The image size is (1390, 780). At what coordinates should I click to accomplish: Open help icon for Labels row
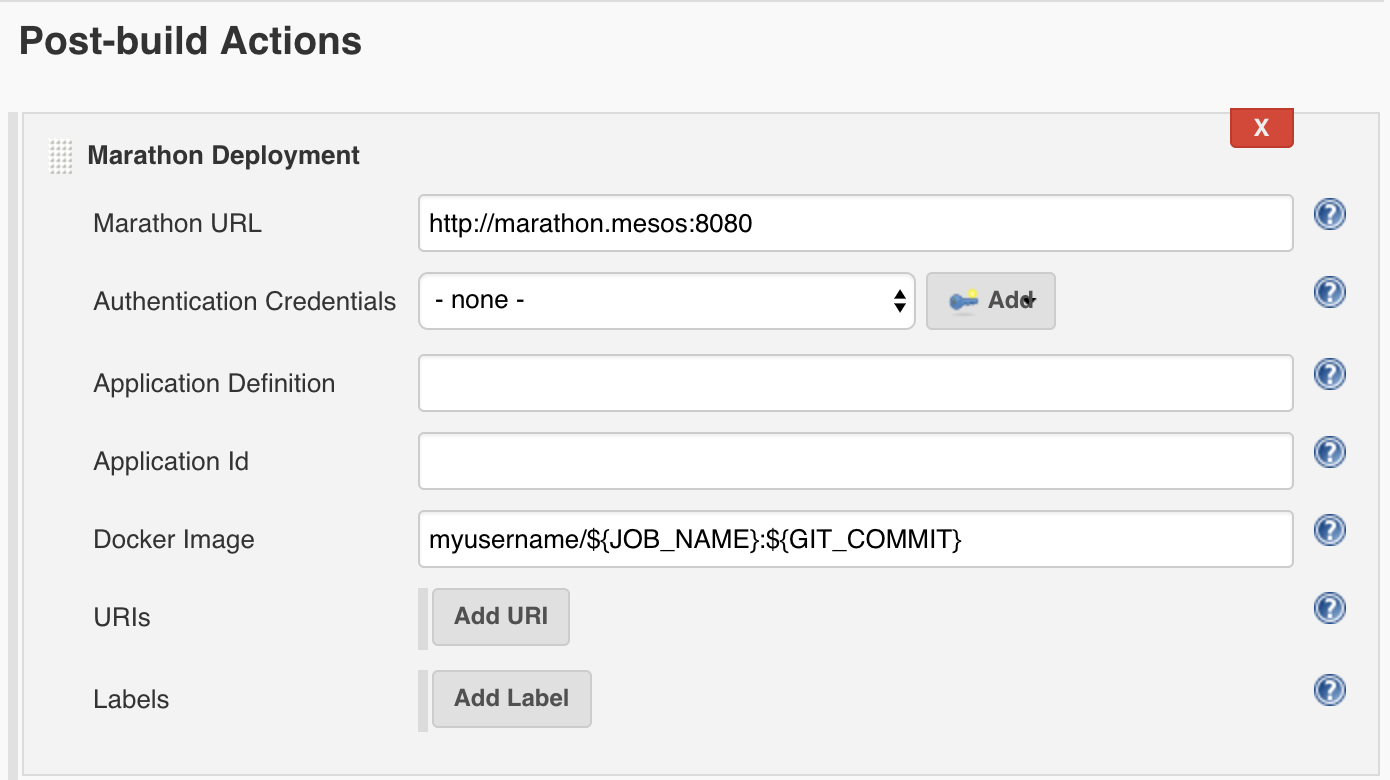click(x=1329, y=690)
